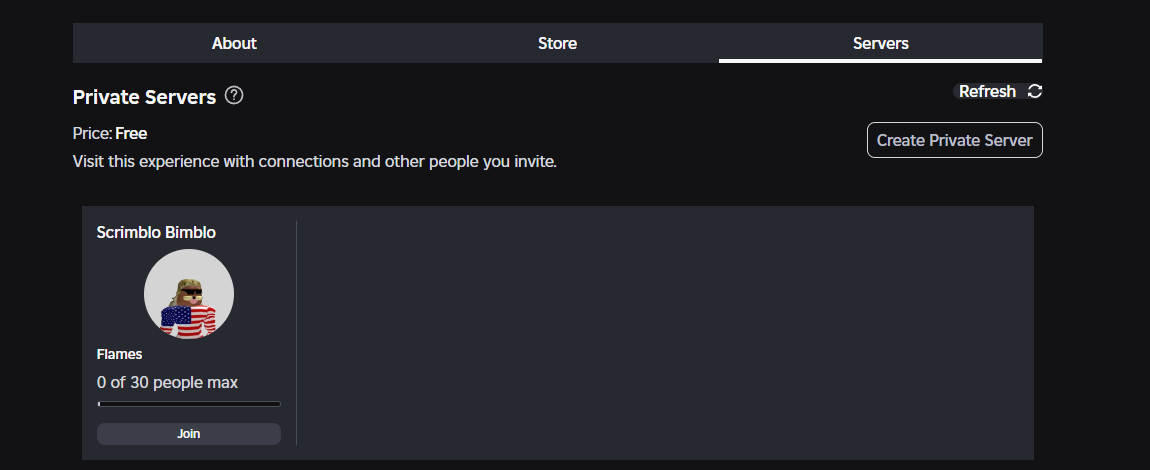Click the Create Private Server button

[954, 140]
